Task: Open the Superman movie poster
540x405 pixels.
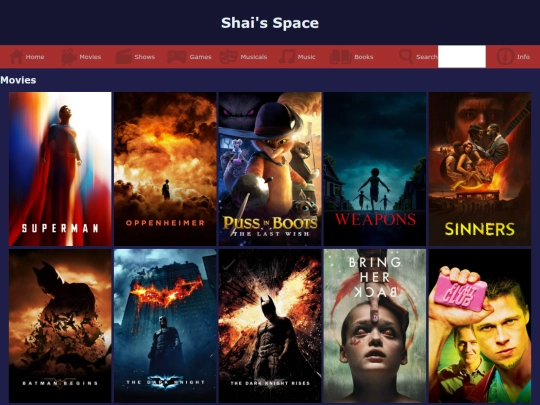Action: [x=60, y=169]
